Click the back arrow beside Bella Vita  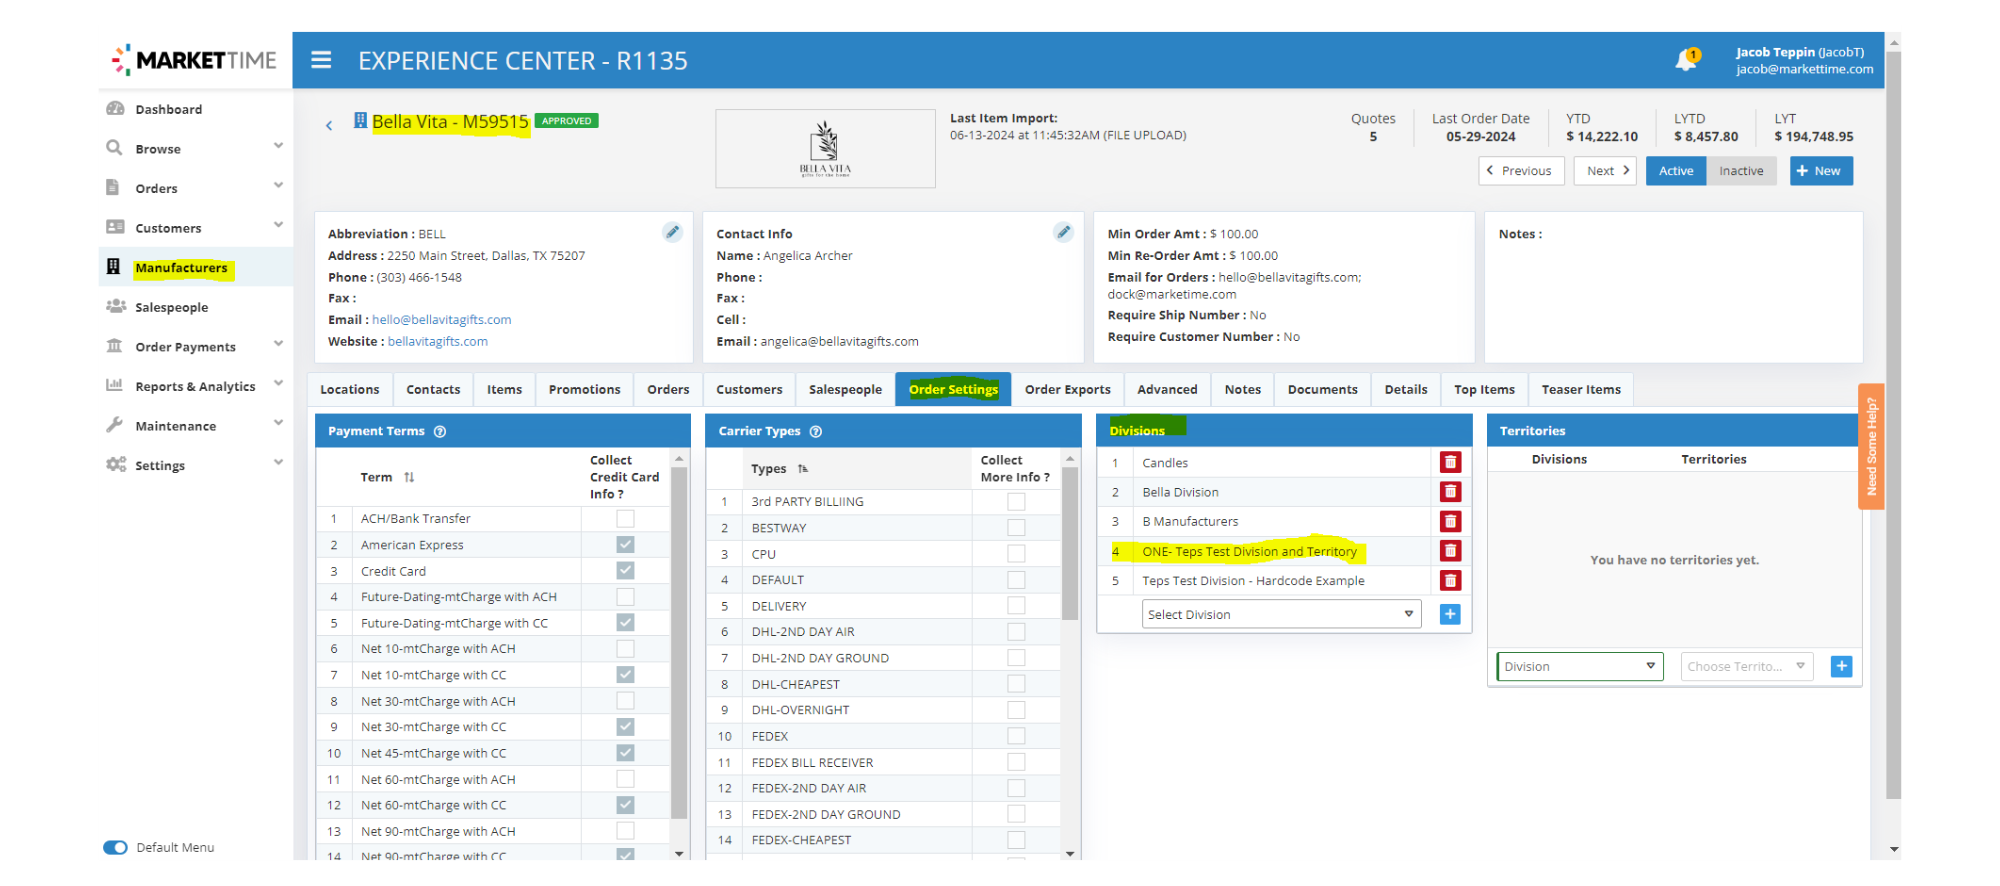(x=329, y=126)
